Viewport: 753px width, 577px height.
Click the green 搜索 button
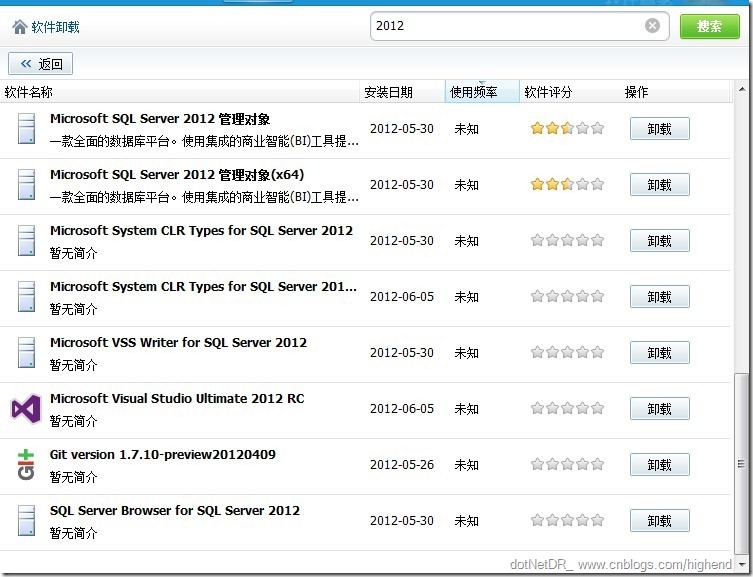click(x=710, y=26)
